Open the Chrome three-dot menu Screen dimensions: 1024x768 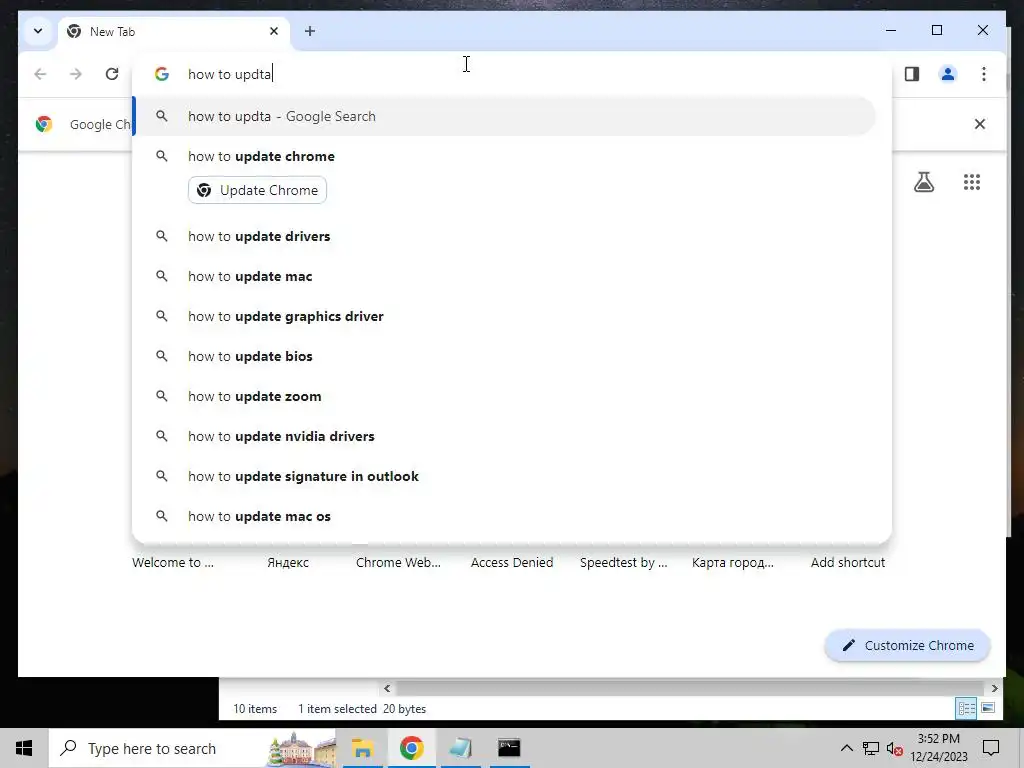click(x=984, y=74)
